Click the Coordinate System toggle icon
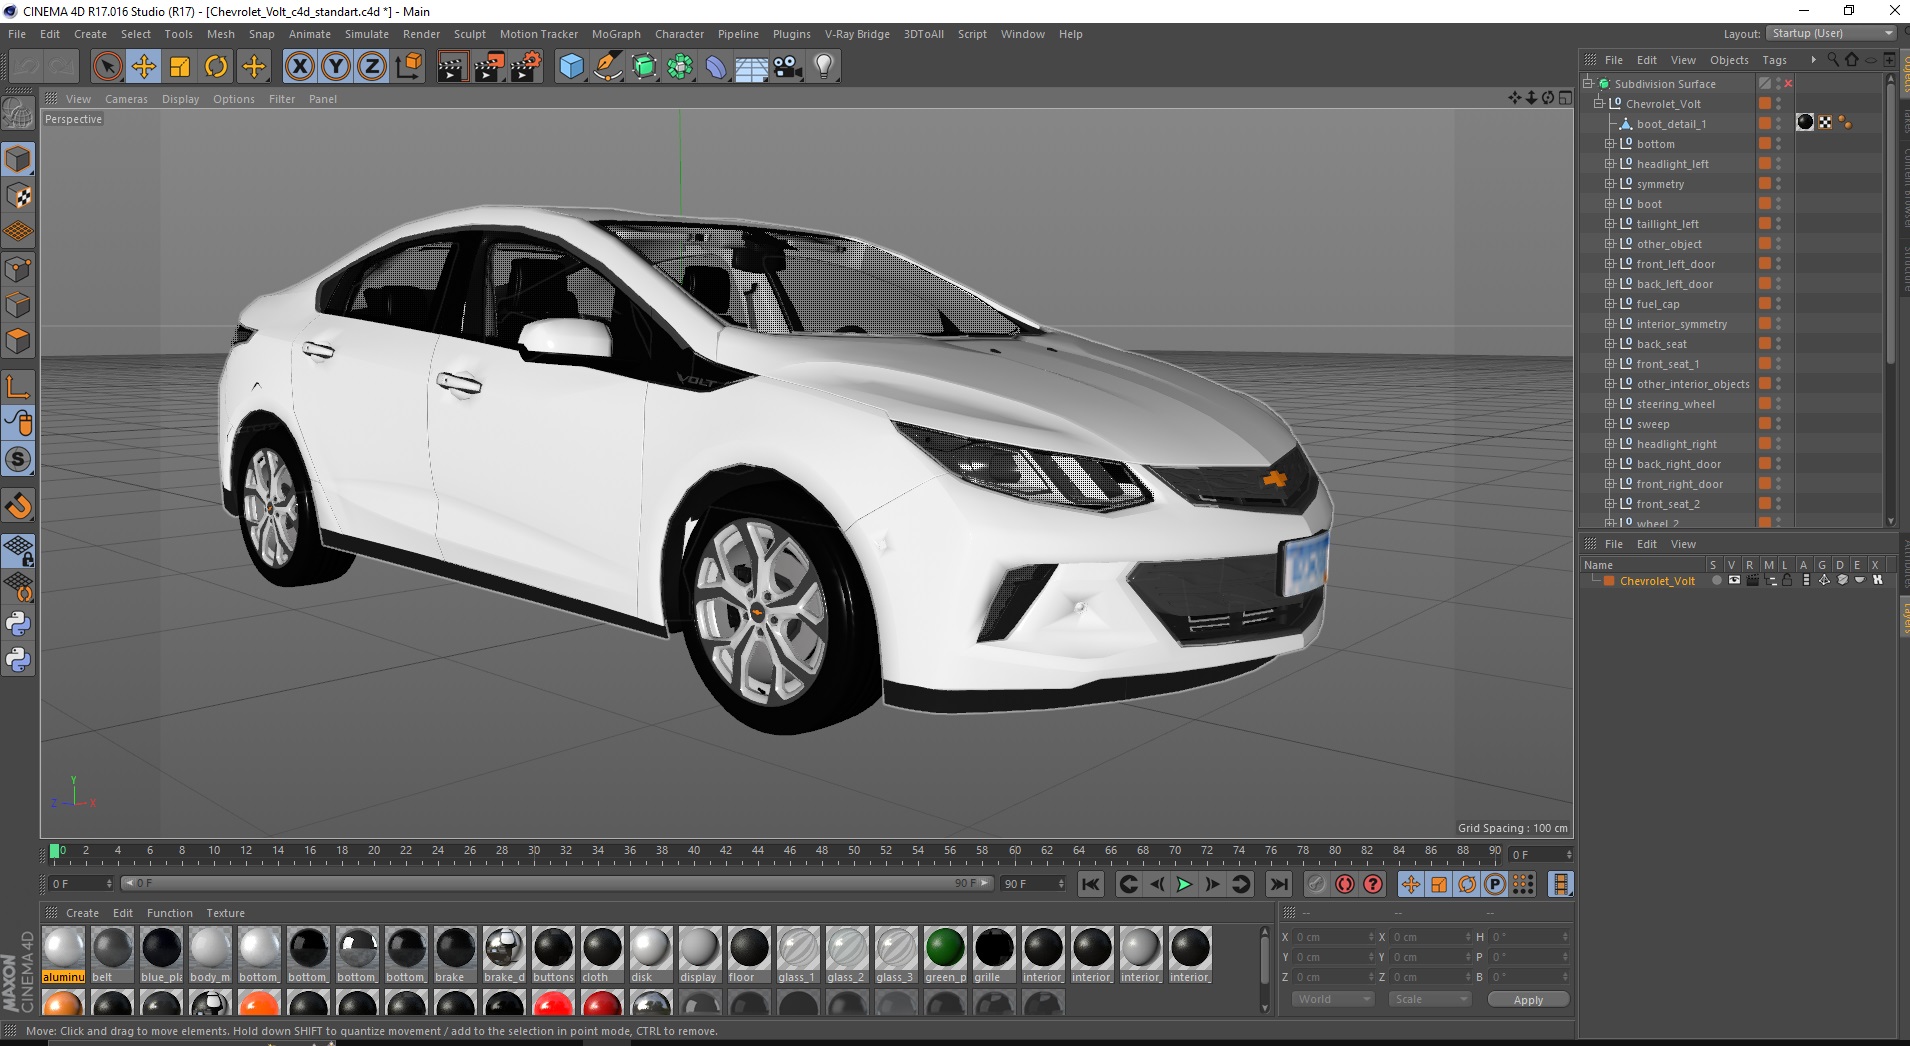The height and width of the screenshot is (1046, 1910). [408, 67]
